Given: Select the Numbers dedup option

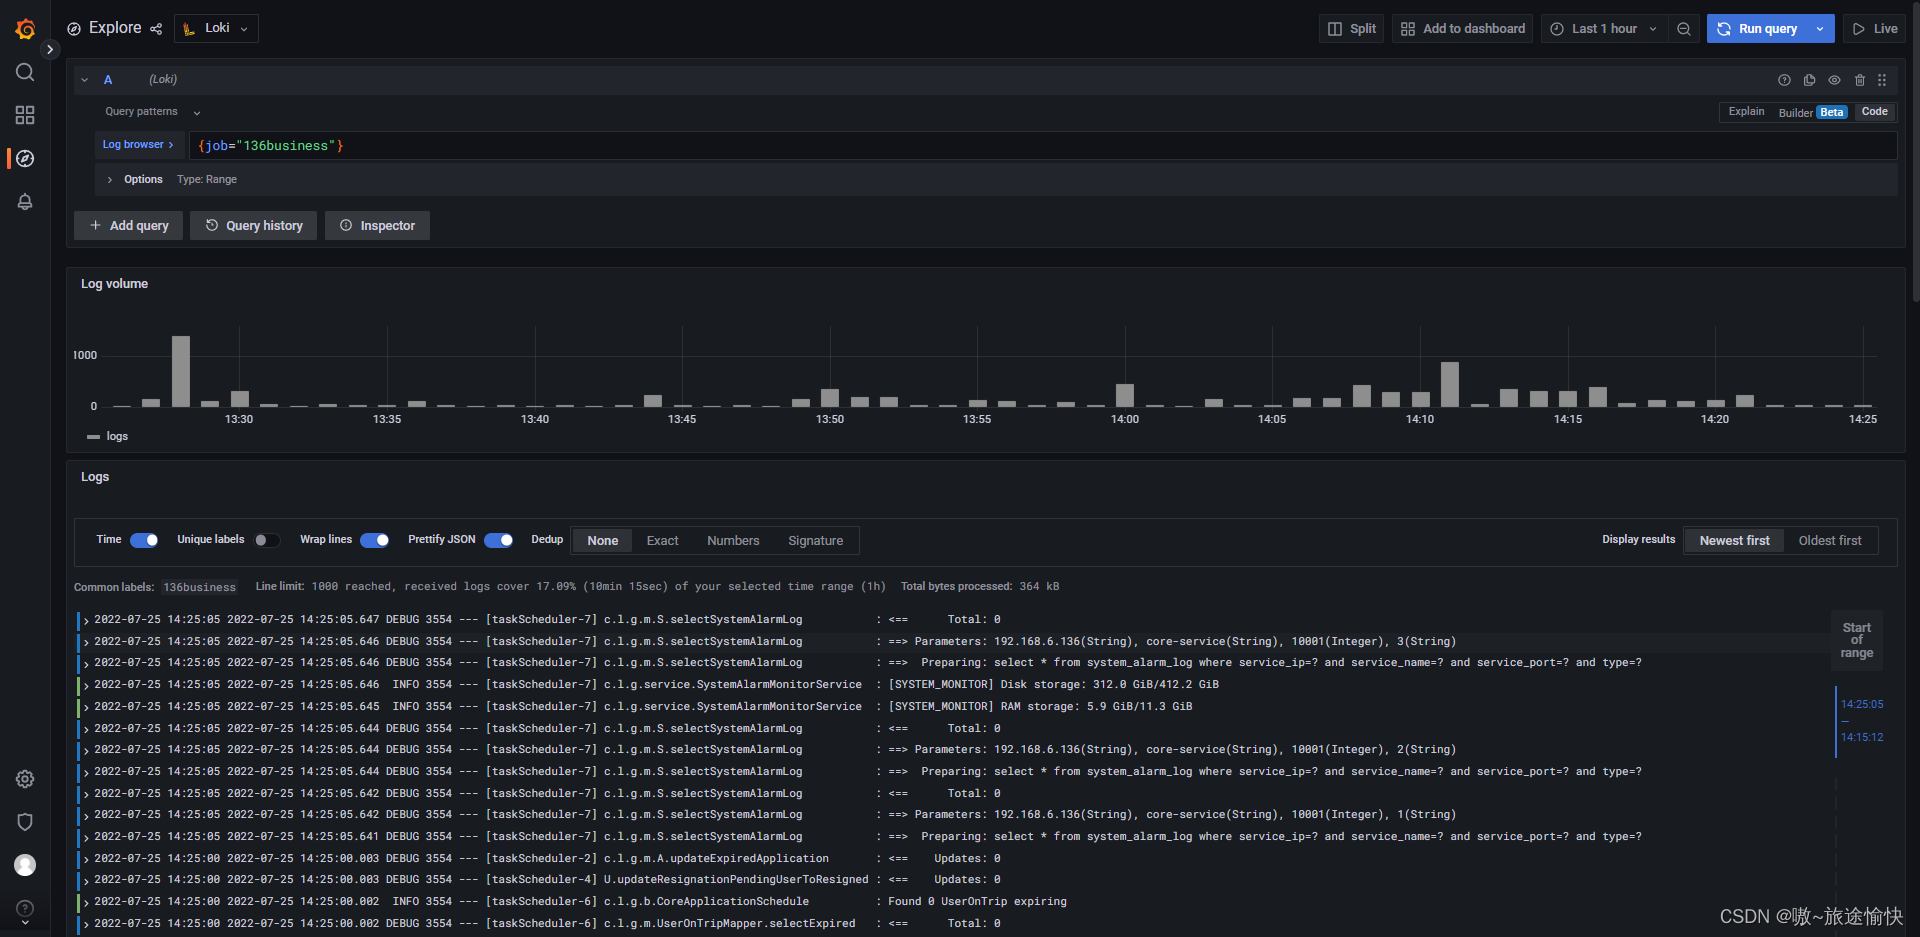Looking at the screenshot, I should click(733, 541).
